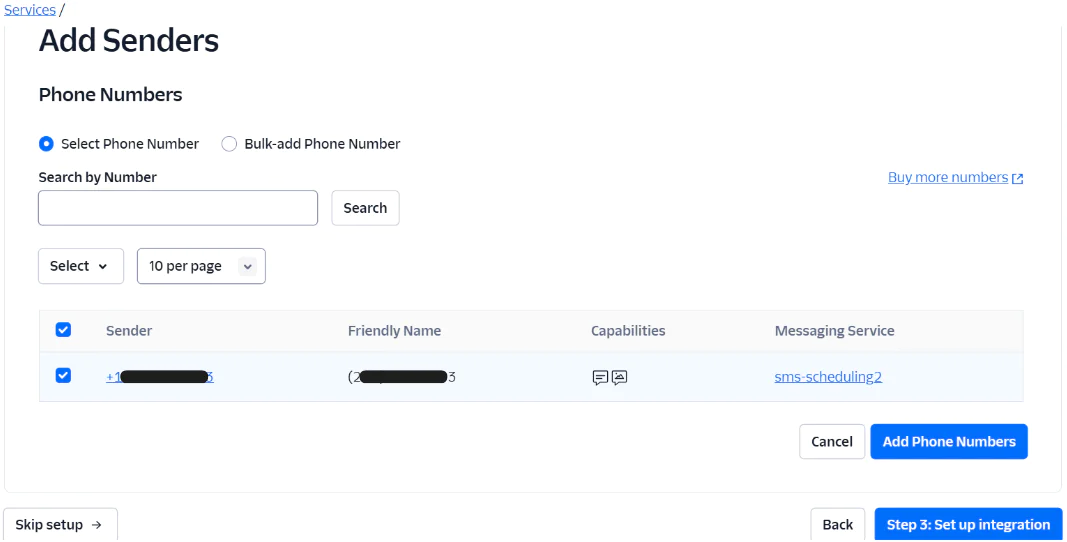1067x542 pixels.
Task: Go Back to the previous step
Action: pos(837,525)
